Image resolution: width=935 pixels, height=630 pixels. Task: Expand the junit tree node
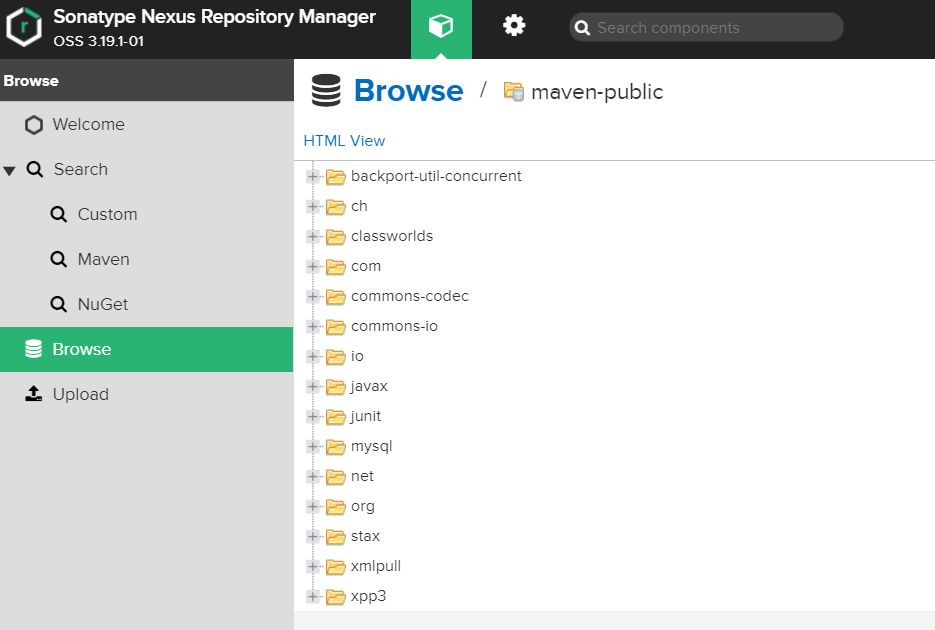coord(312,417)
